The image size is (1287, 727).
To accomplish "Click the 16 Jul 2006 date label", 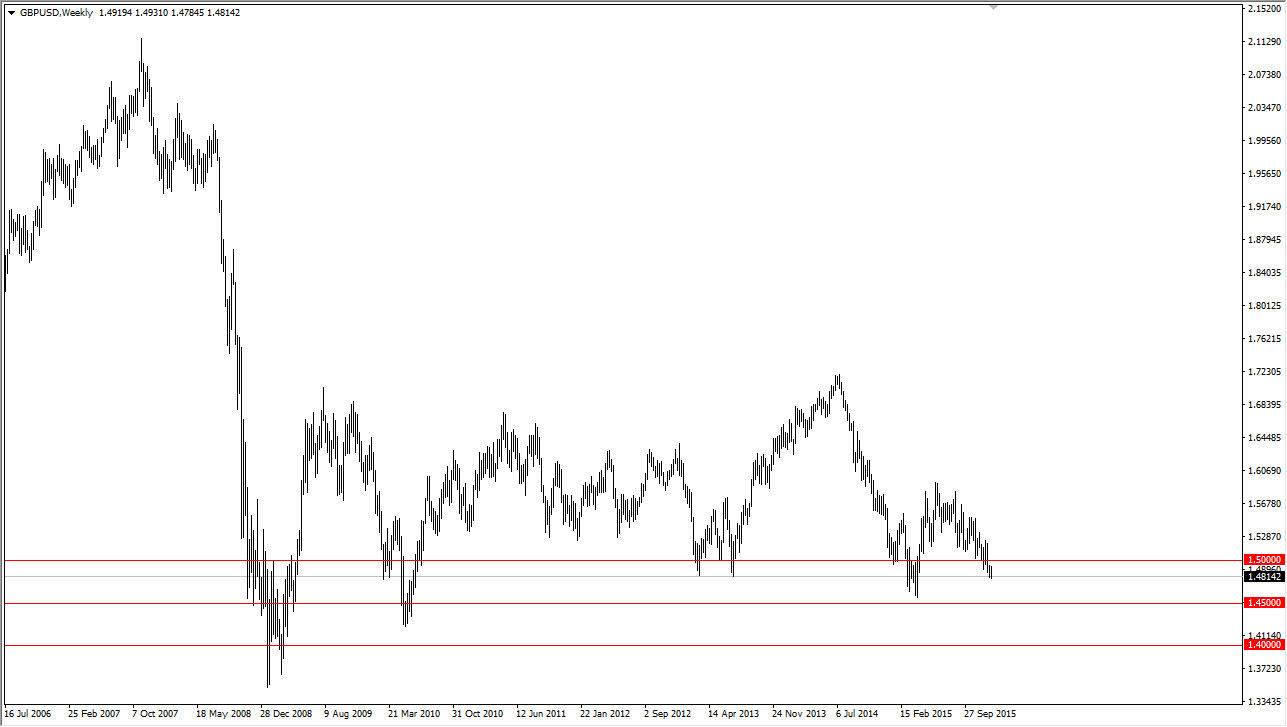I will (29, 715).
